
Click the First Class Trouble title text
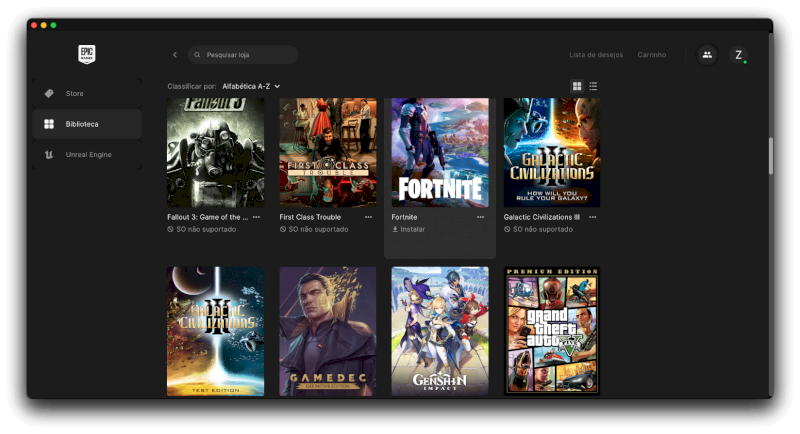[x=310, y=217]
